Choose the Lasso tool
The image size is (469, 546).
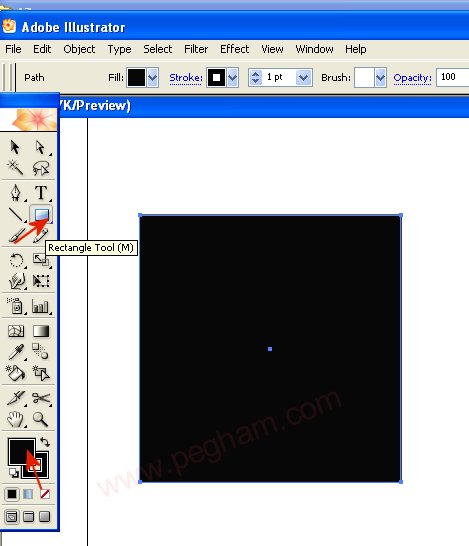click(41, 168)
